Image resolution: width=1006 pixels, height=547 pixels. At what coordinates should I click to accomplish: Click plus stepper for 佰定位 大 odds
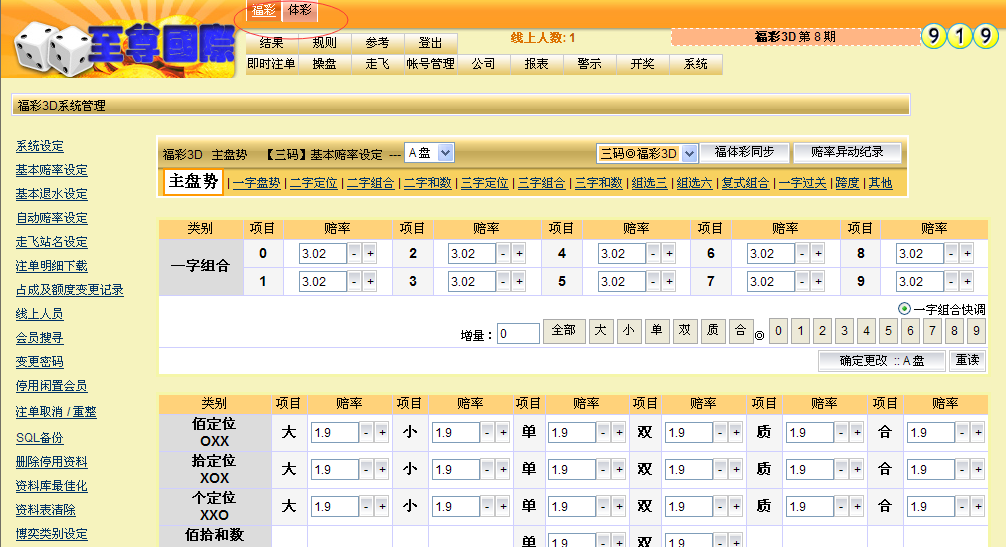click(x=381, y=433)
